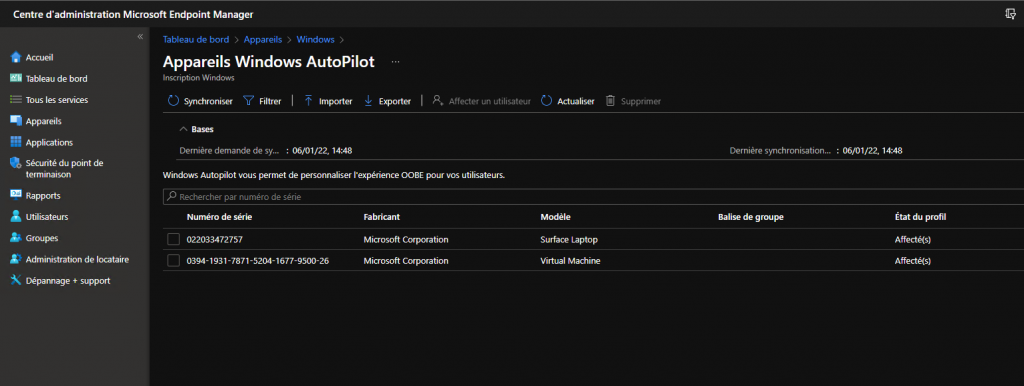This screenshot has width=1024, height=386.
Task: Go to Appareils breadcrumb link
Action: (x=263, y=40)
